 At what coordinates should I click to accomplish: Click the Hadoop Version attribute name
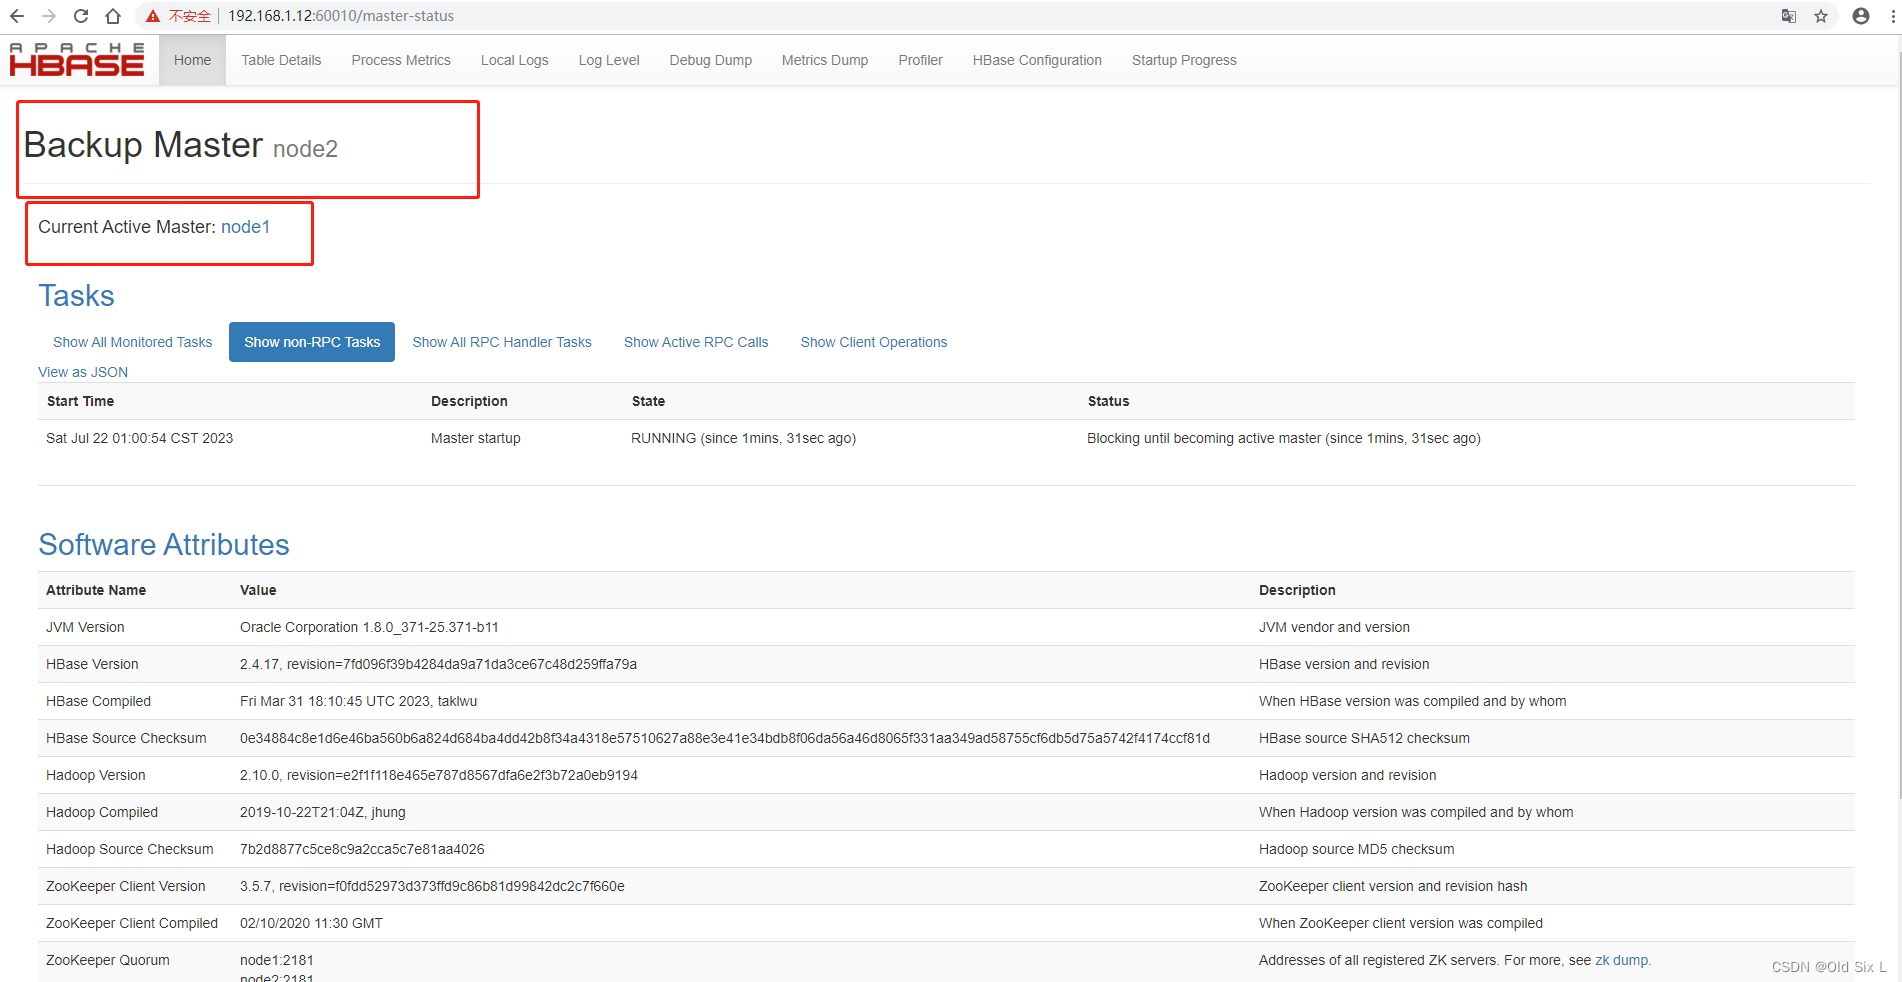tap(95, 775)
